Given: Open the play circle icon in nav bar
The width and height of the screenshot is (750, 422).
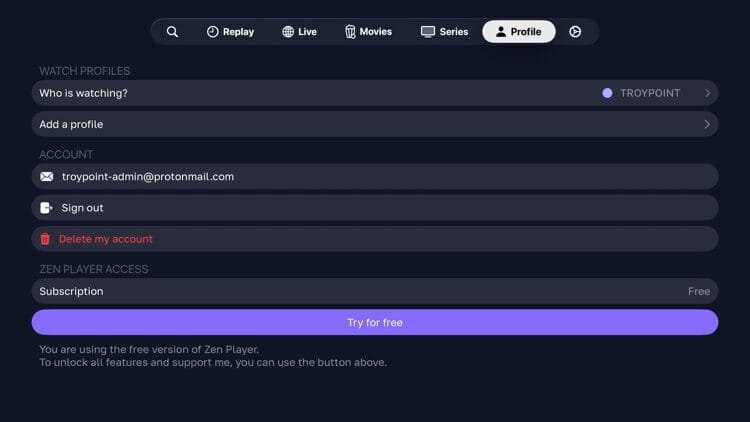Looking at the screenshot, I should 575,32.
